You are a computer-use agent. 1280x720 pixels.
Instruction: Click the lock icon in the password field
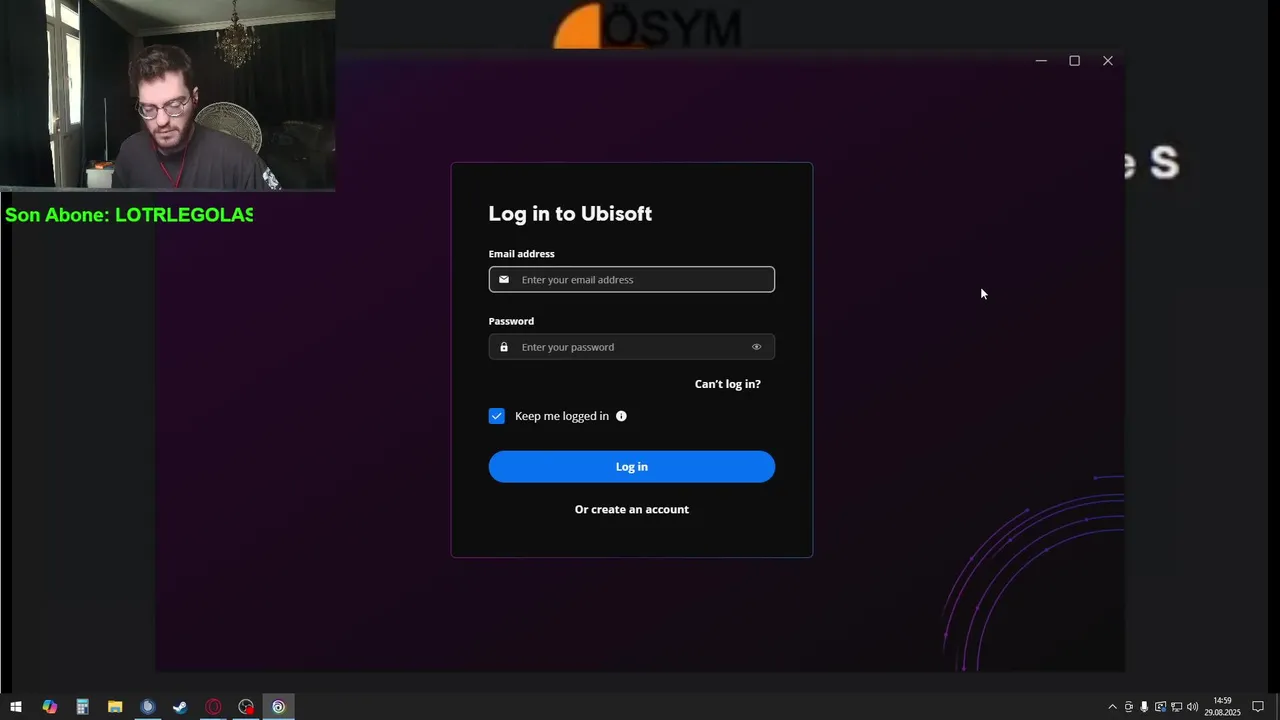[504, 347]
